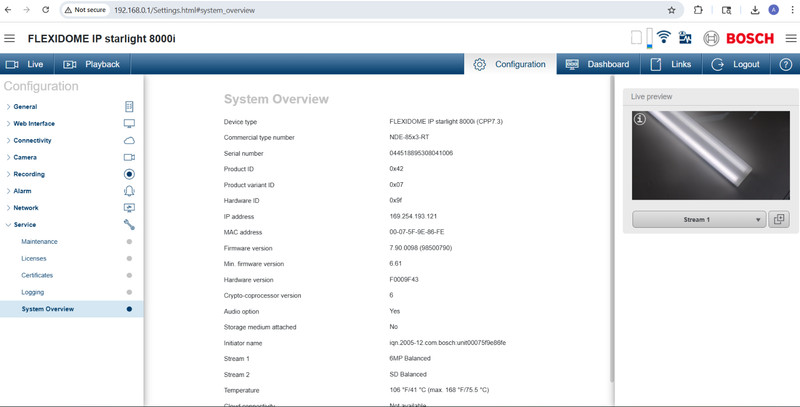Screen dimensions: 800x407
Task: Open live preview in a new window
Action: 779,219
